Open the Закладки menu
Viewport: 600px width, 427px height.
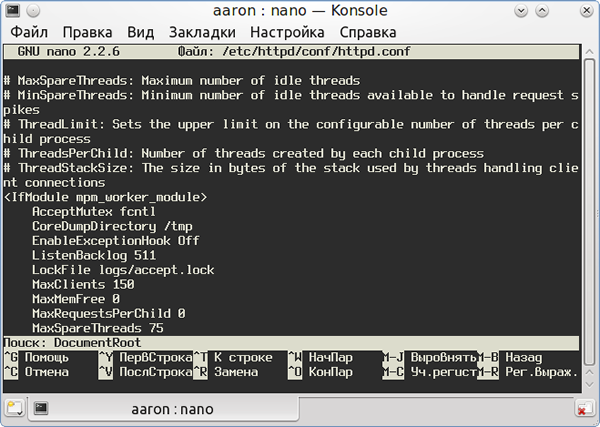tap(201, 32)
